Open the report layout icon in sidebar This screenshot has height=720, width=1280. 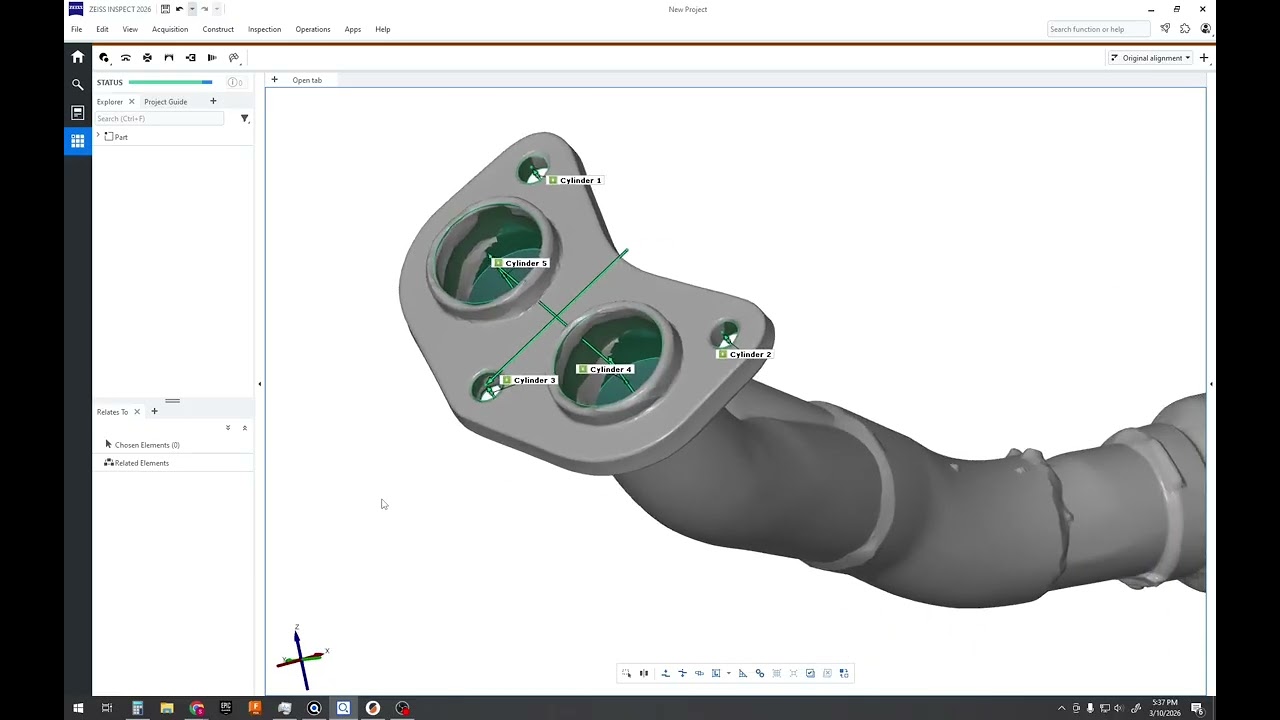[x=78, y=113]
